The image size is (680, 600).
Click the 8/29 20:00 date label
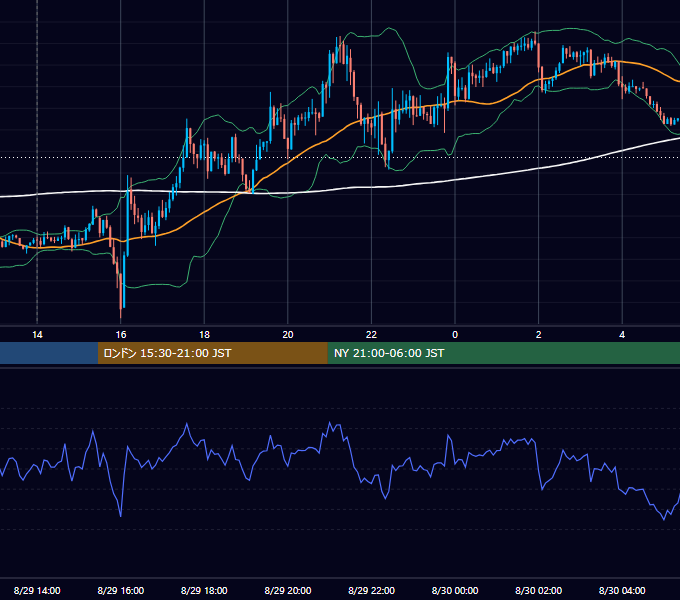288,590
